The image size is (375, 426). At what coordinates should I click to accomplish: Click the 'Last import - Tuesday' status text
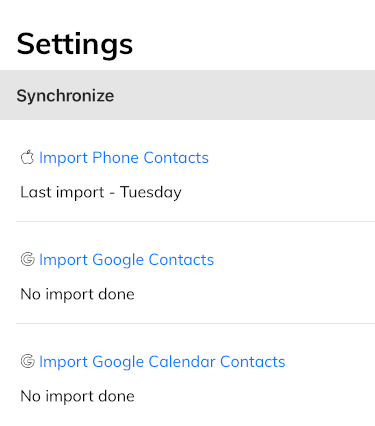point(101,192)
